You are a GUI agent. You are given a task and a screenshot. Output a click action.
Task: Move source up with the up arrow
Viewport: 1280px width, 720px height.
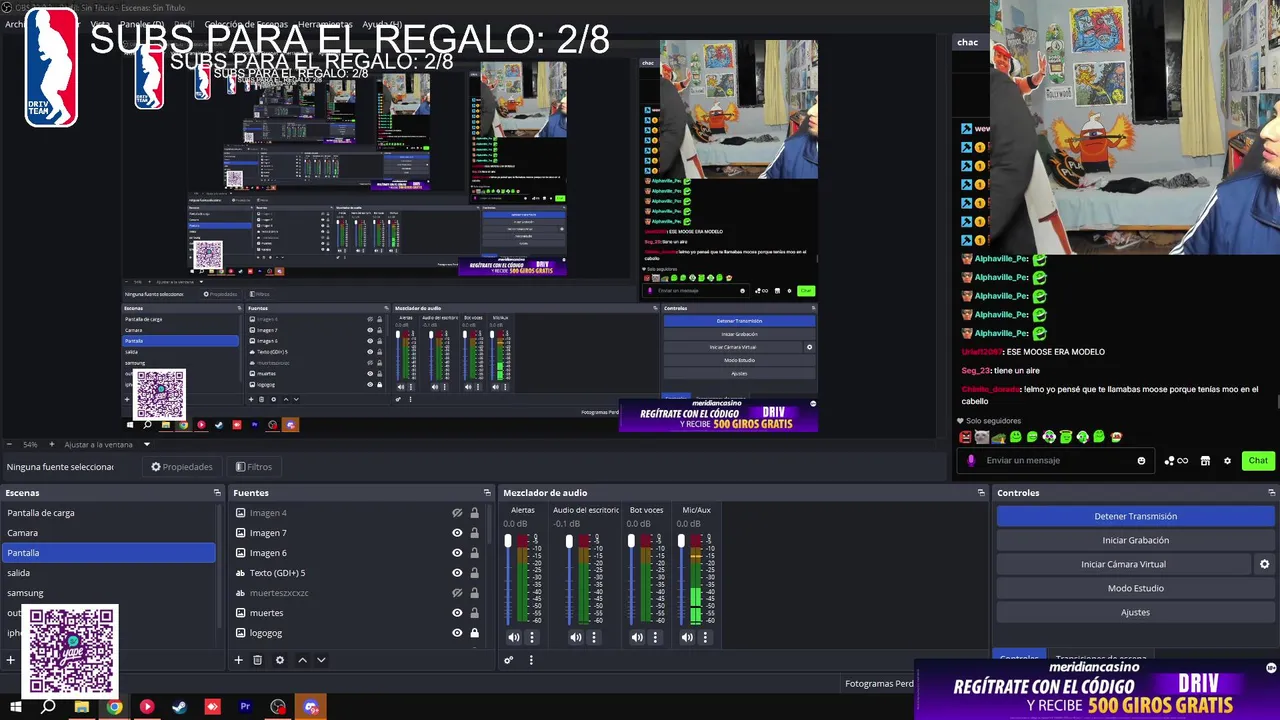pyautogui.click(x=302, y=660)
